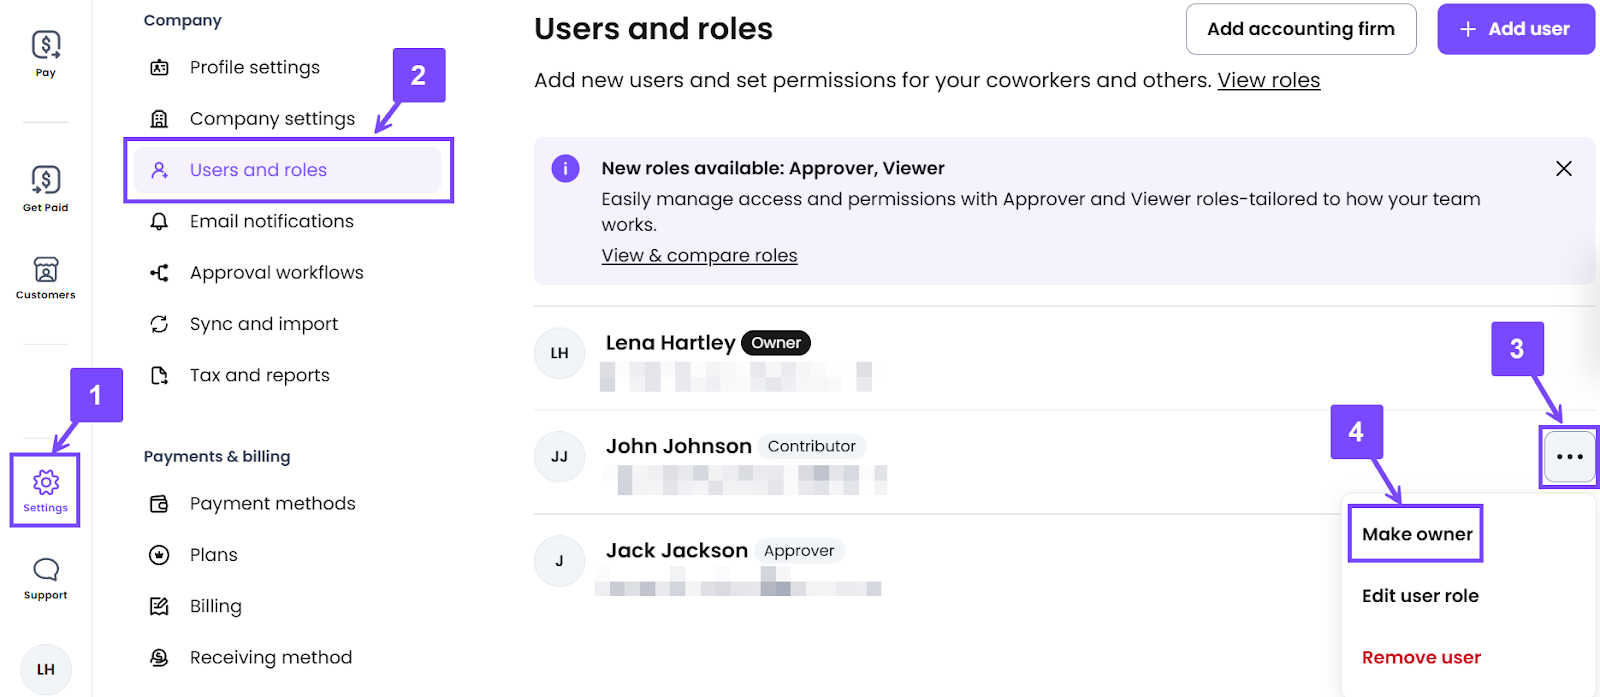Screen dimensions: 1600x697
Task: Open Profile settings
Action: [x=254, y=67]
